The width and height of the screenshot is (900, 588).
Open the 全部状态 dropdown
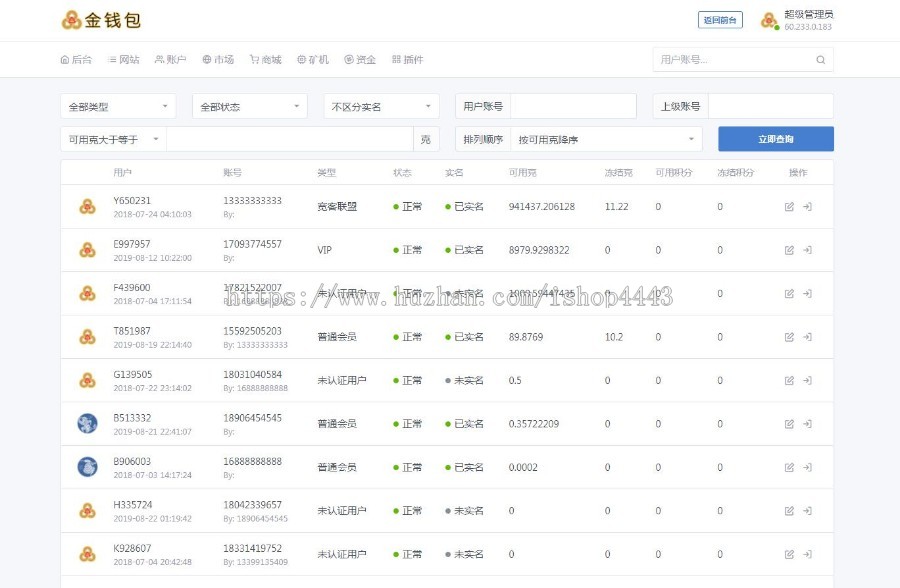point(249,106)
